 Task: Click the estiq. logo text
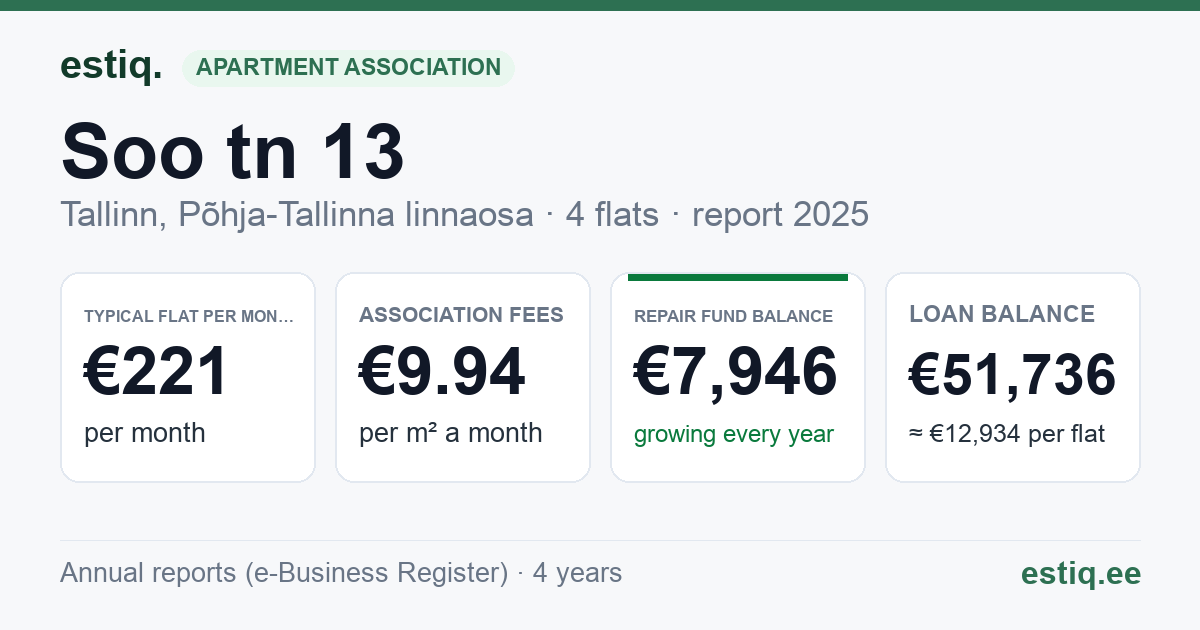pyautogui.click(x=111, y=66)
